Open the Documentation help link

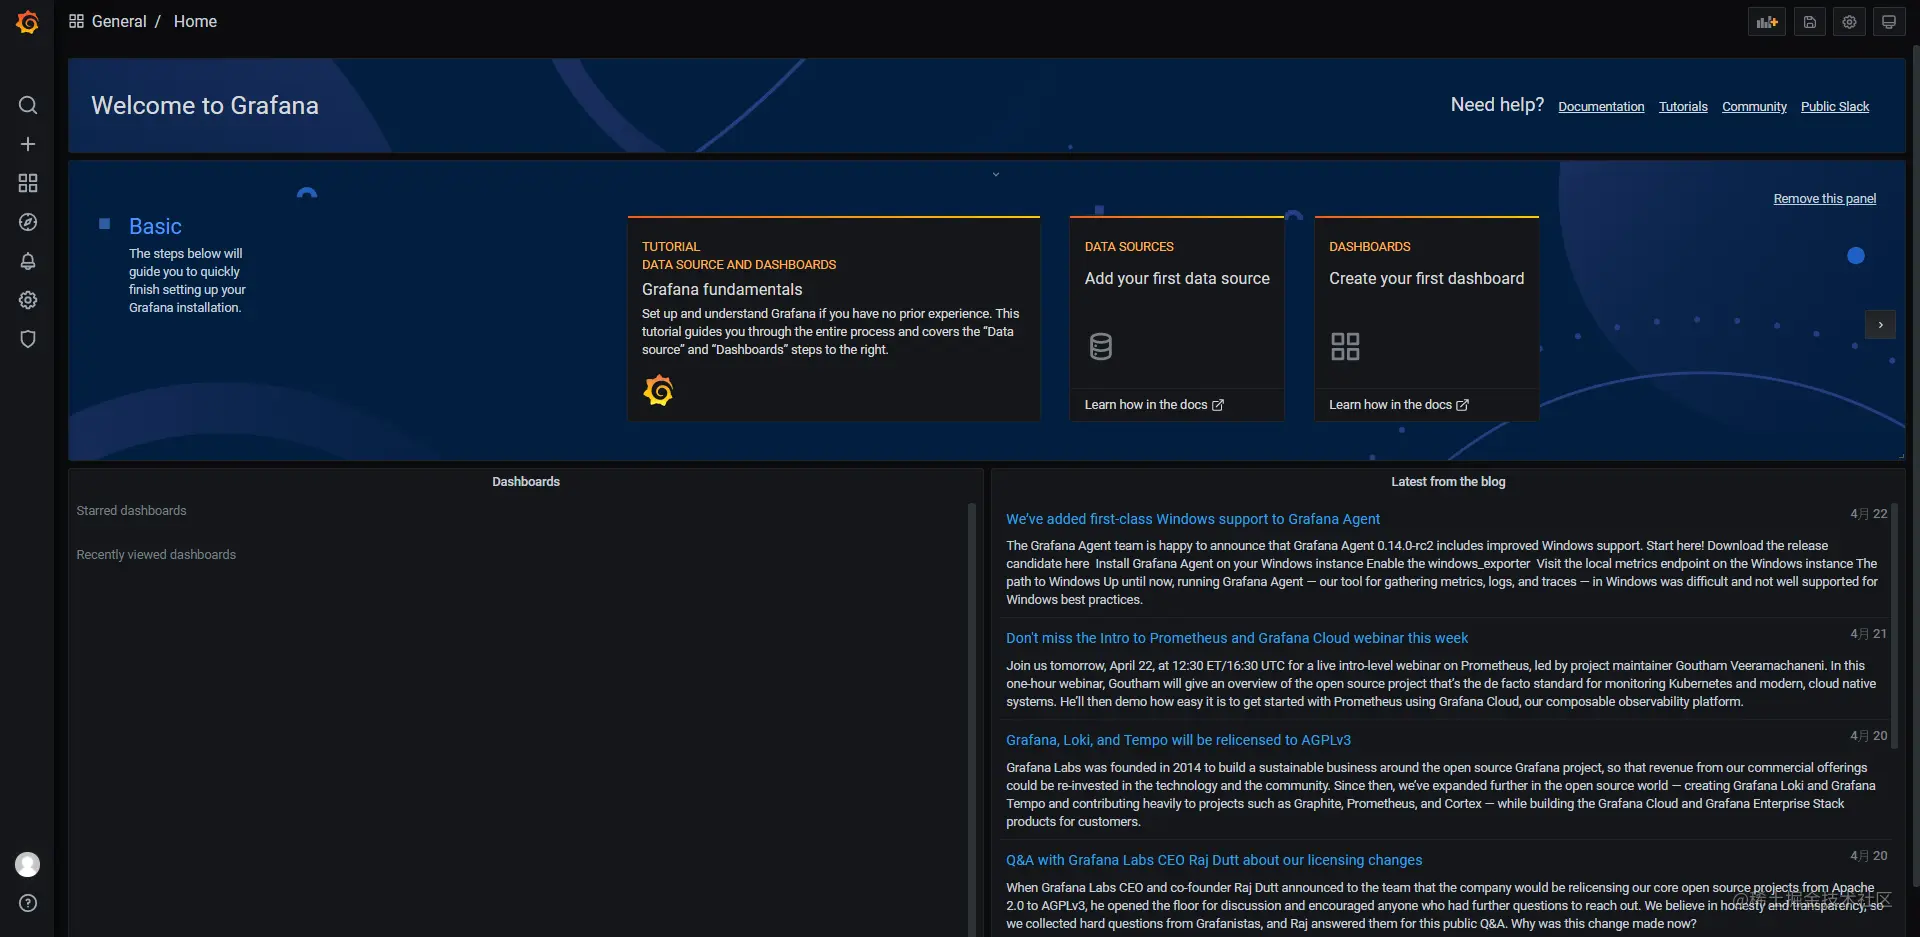coord(1601,106)
